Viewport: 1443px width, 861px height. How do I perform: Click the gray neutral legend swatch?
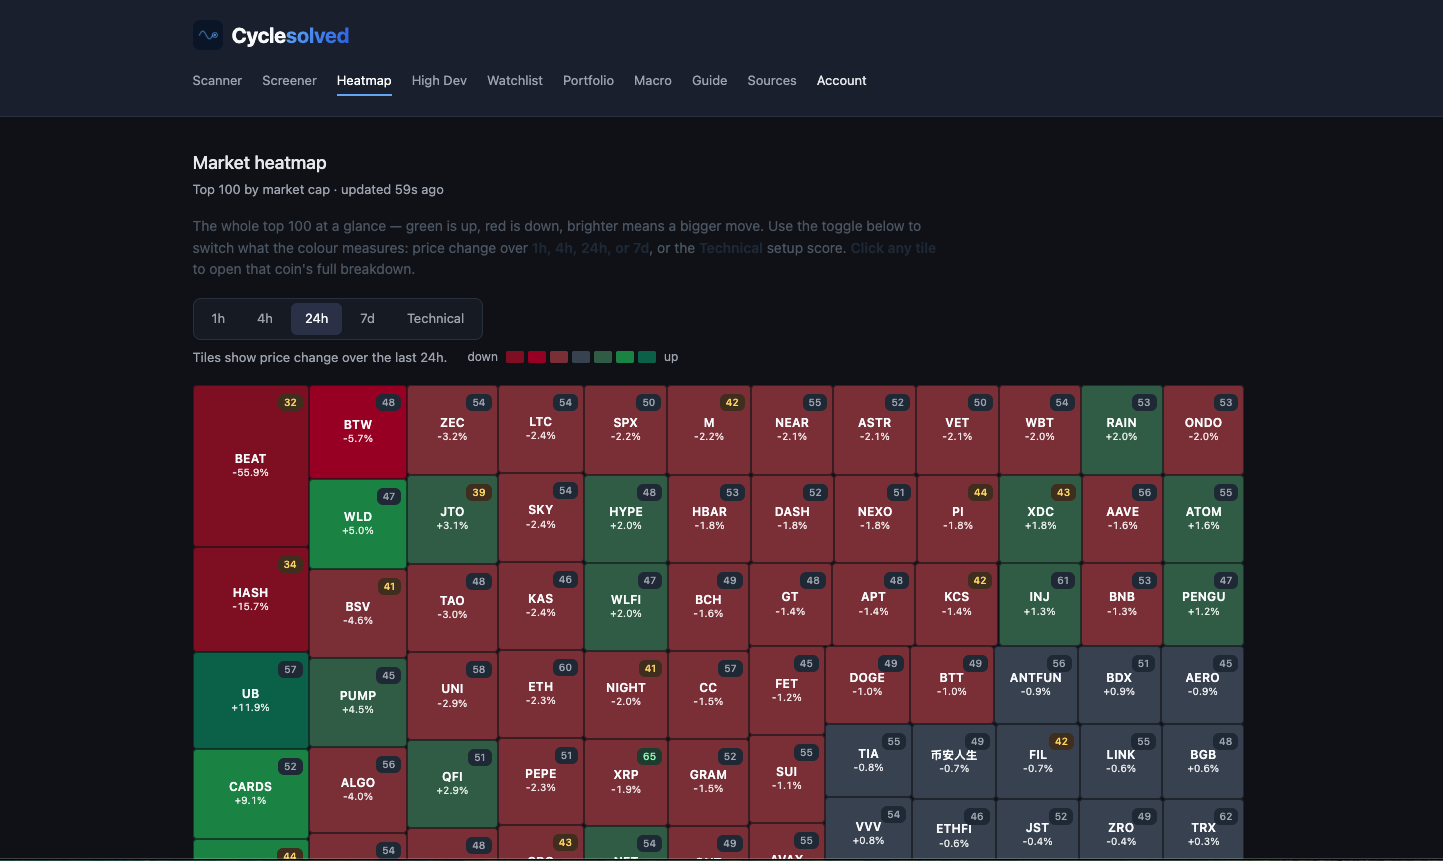point(581,357)
